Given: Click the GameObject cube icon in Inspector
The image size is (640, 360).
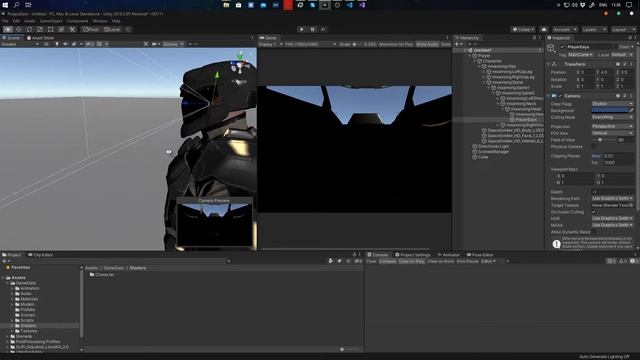Looking at the screenshot, I should pos(551,48).
